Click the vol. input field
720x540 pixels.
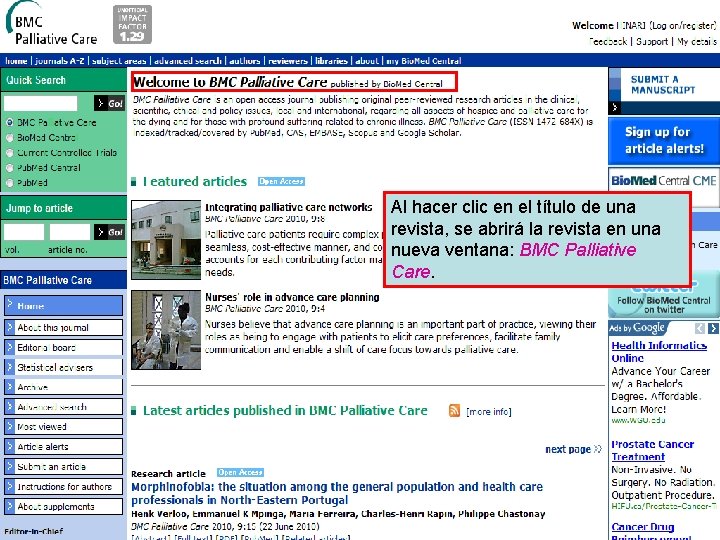pyautogui.click(x=24, y=232)
